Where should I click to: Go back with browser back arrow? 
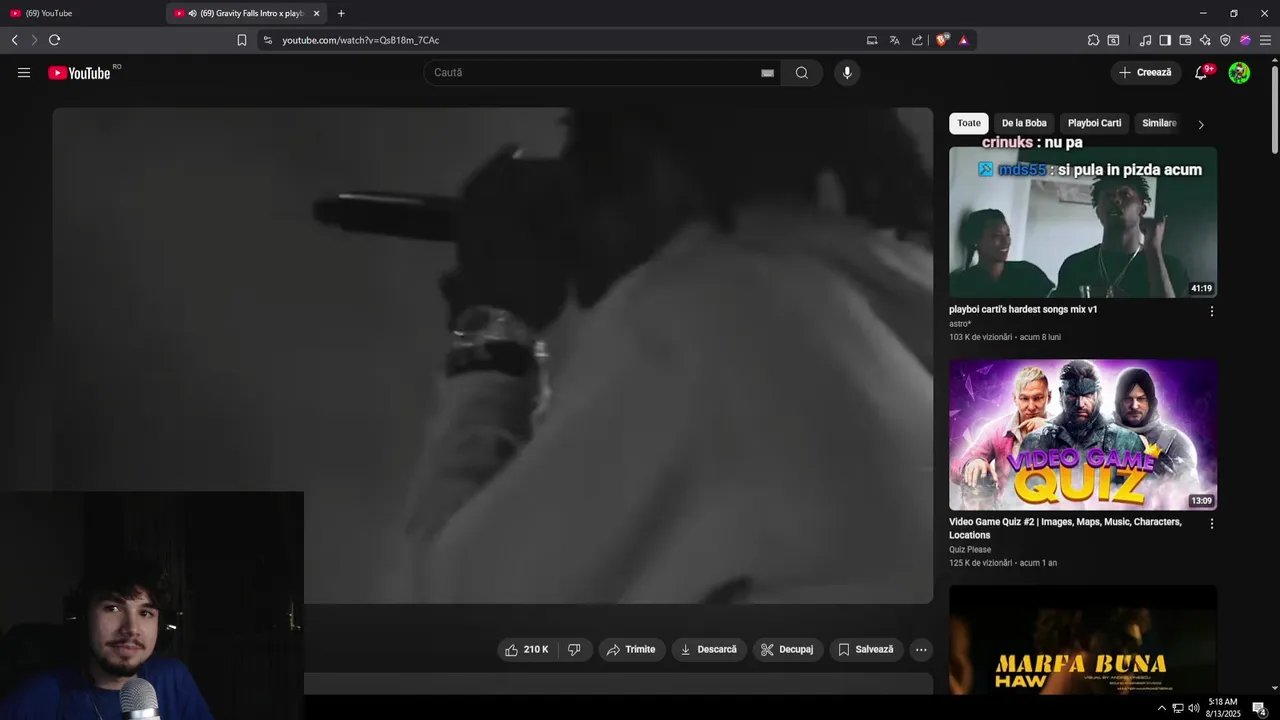click(14, 40)
